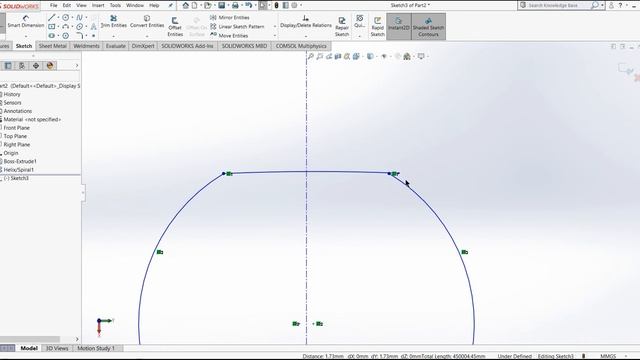Click Mirror Entities button
The height and width of the screenshot is (360, 640).
coord(229,18)
